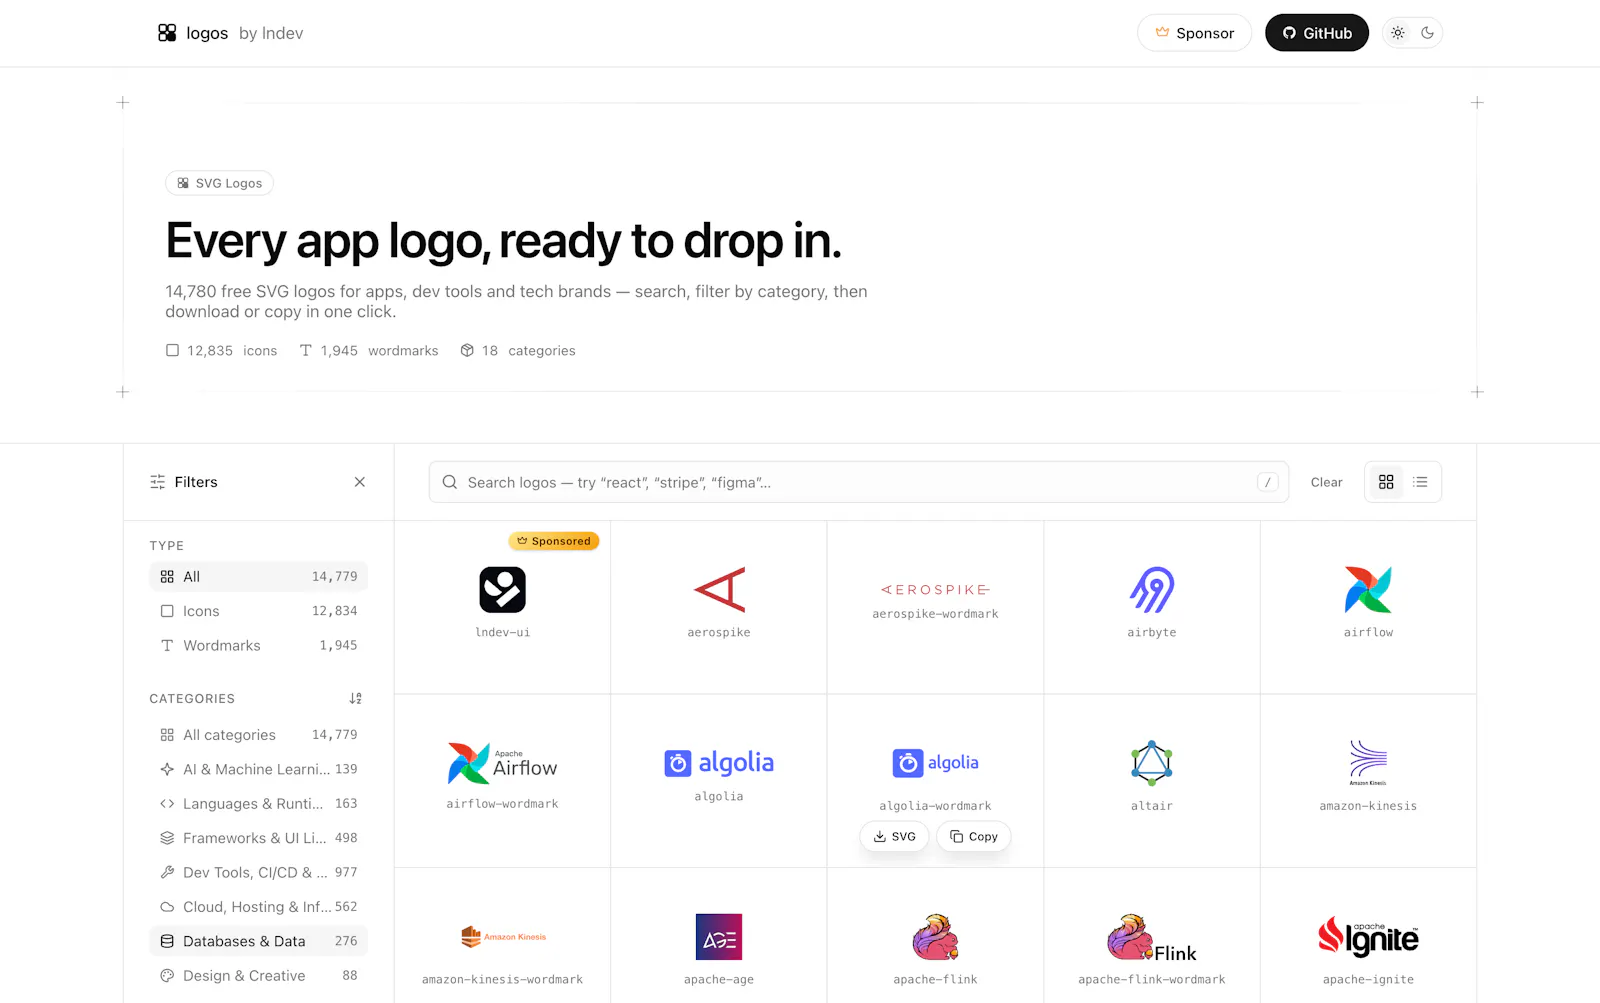Open the Sponsor button
The width and height of the screenshot is (1600, 1003).
click(x=1194, y=33)
